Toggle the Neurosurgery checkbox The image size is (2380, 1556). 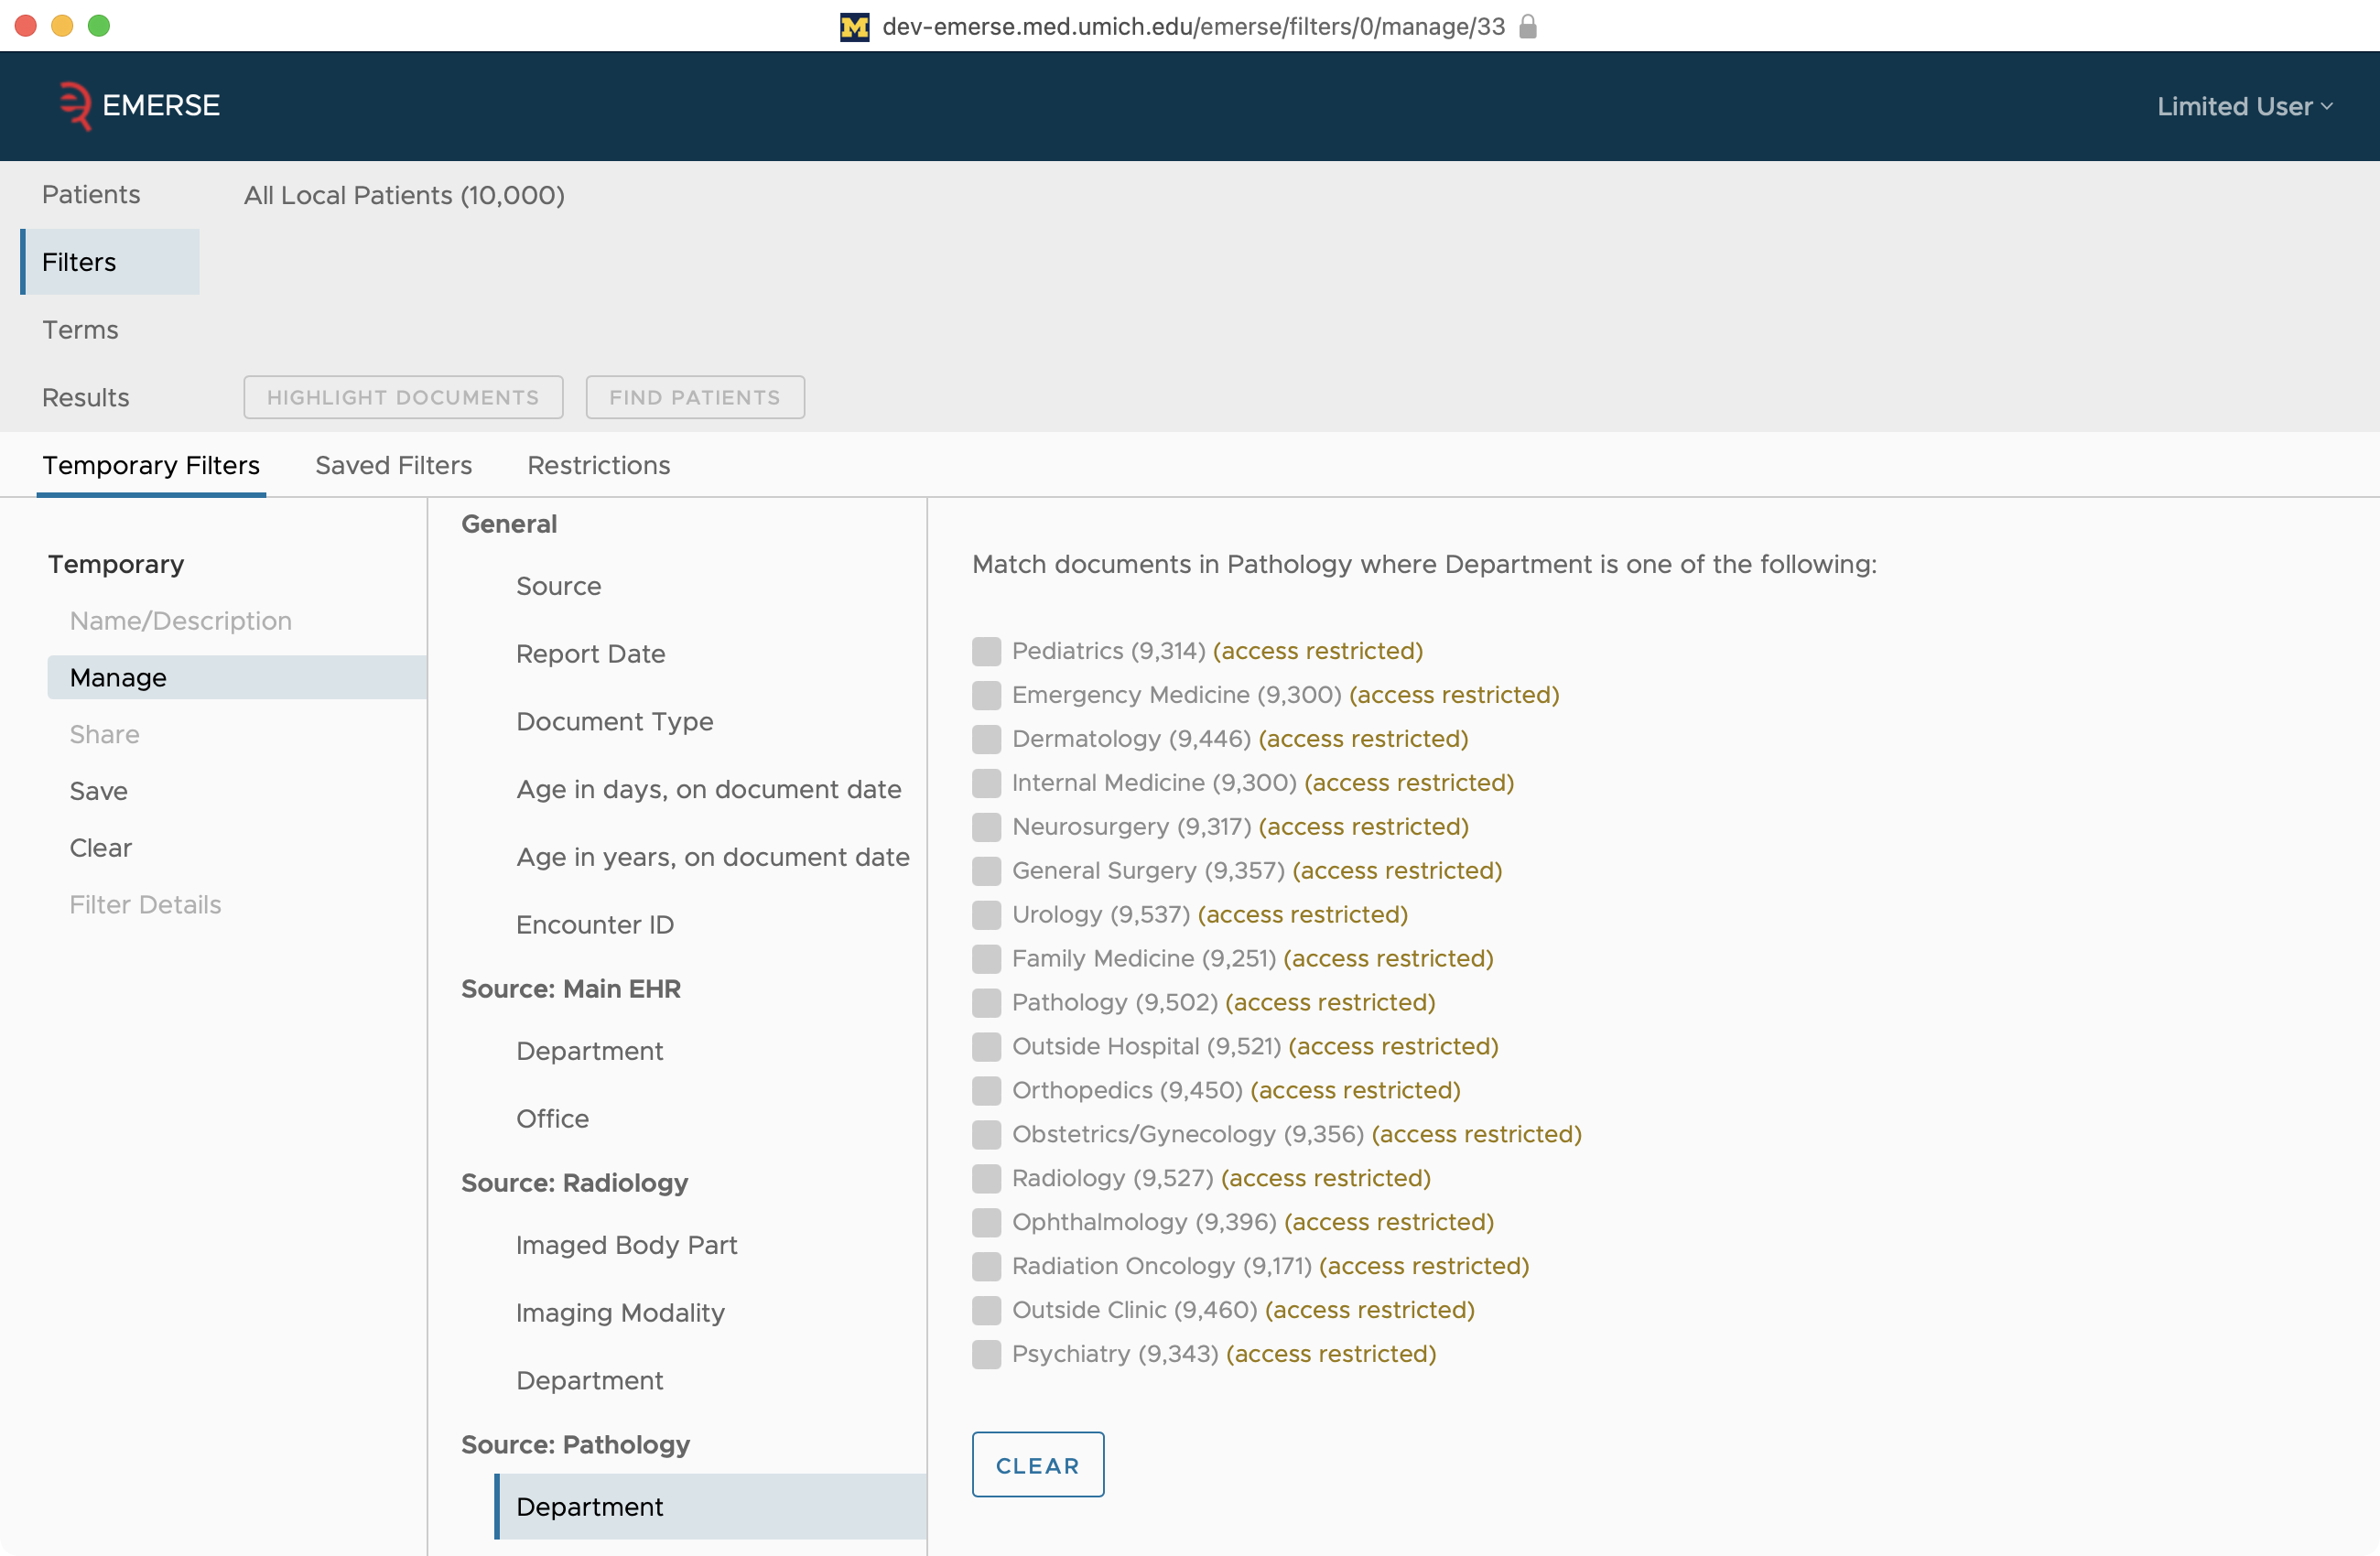coord(986,827)
